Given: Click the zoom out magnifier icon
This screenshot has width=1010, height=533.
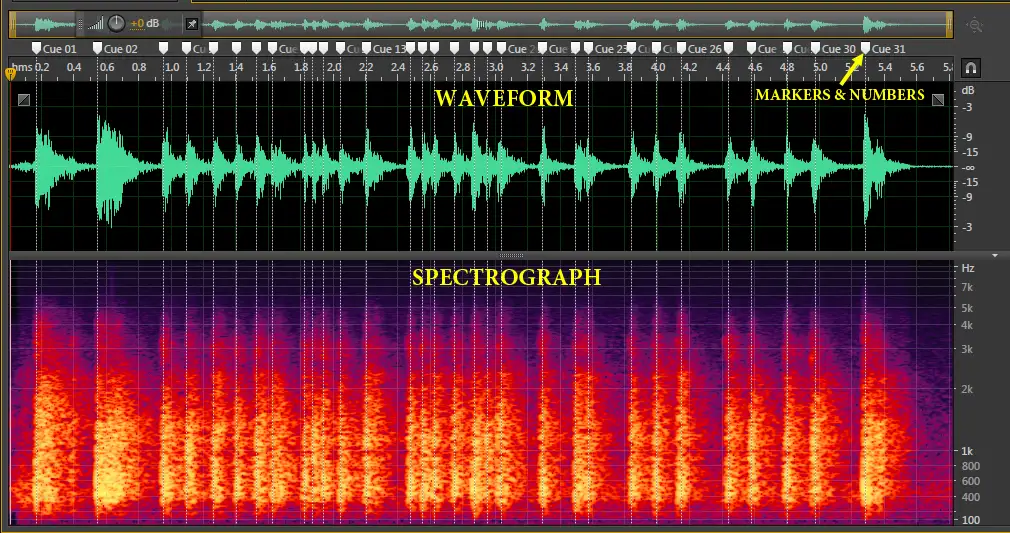Looking at the screenshot, I should (x=975, y=26).
